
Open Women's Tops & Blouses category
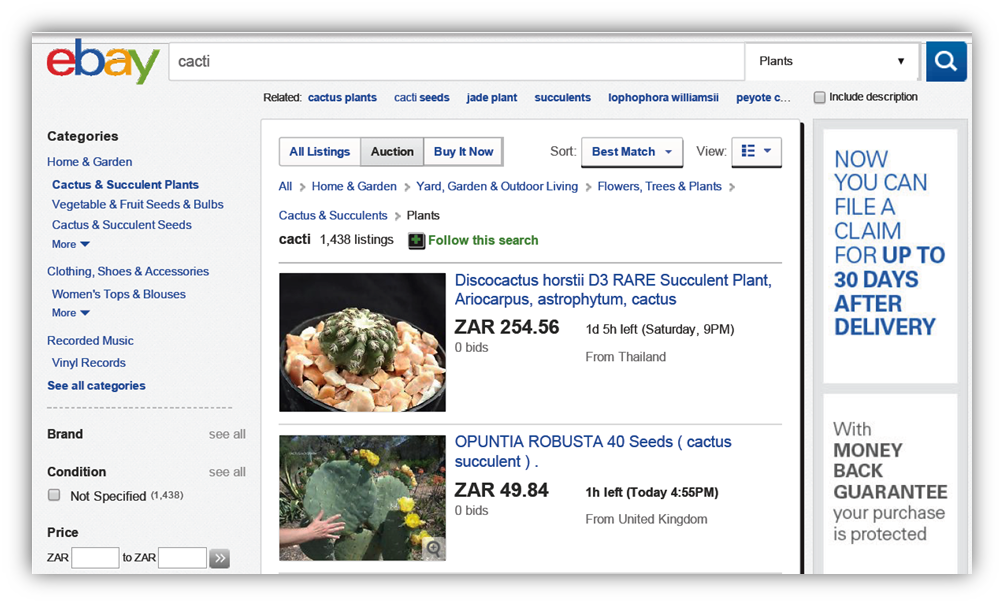coord(118,294)
